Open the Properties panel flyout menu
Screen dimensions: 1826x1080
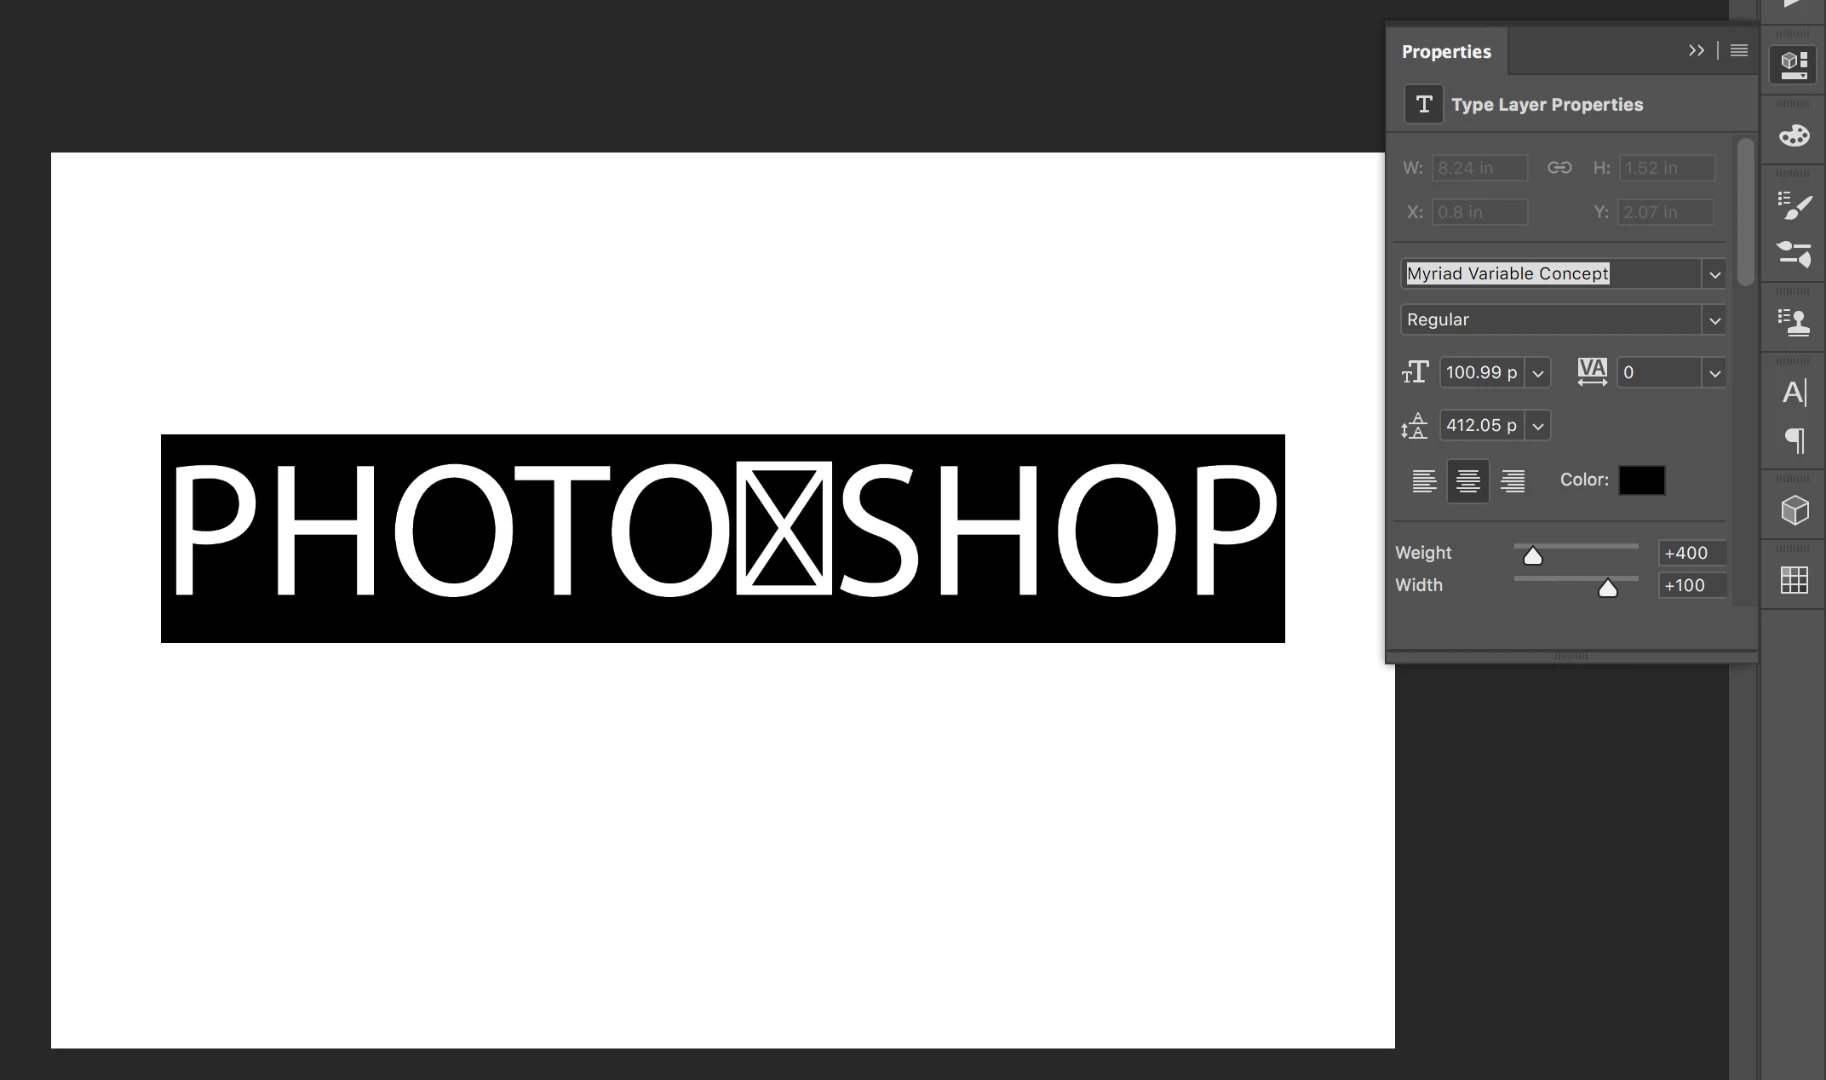(x=1739, y=50)
